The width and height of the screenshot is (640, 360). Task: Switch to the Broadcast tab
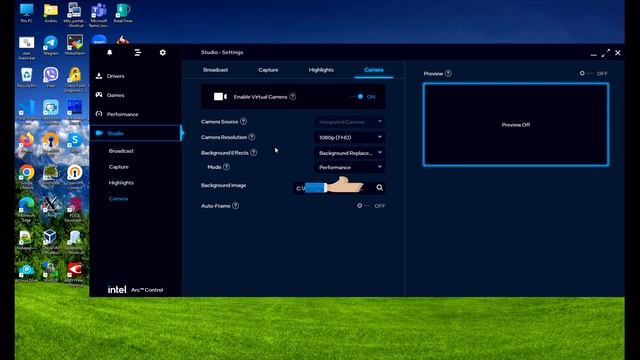216,70
